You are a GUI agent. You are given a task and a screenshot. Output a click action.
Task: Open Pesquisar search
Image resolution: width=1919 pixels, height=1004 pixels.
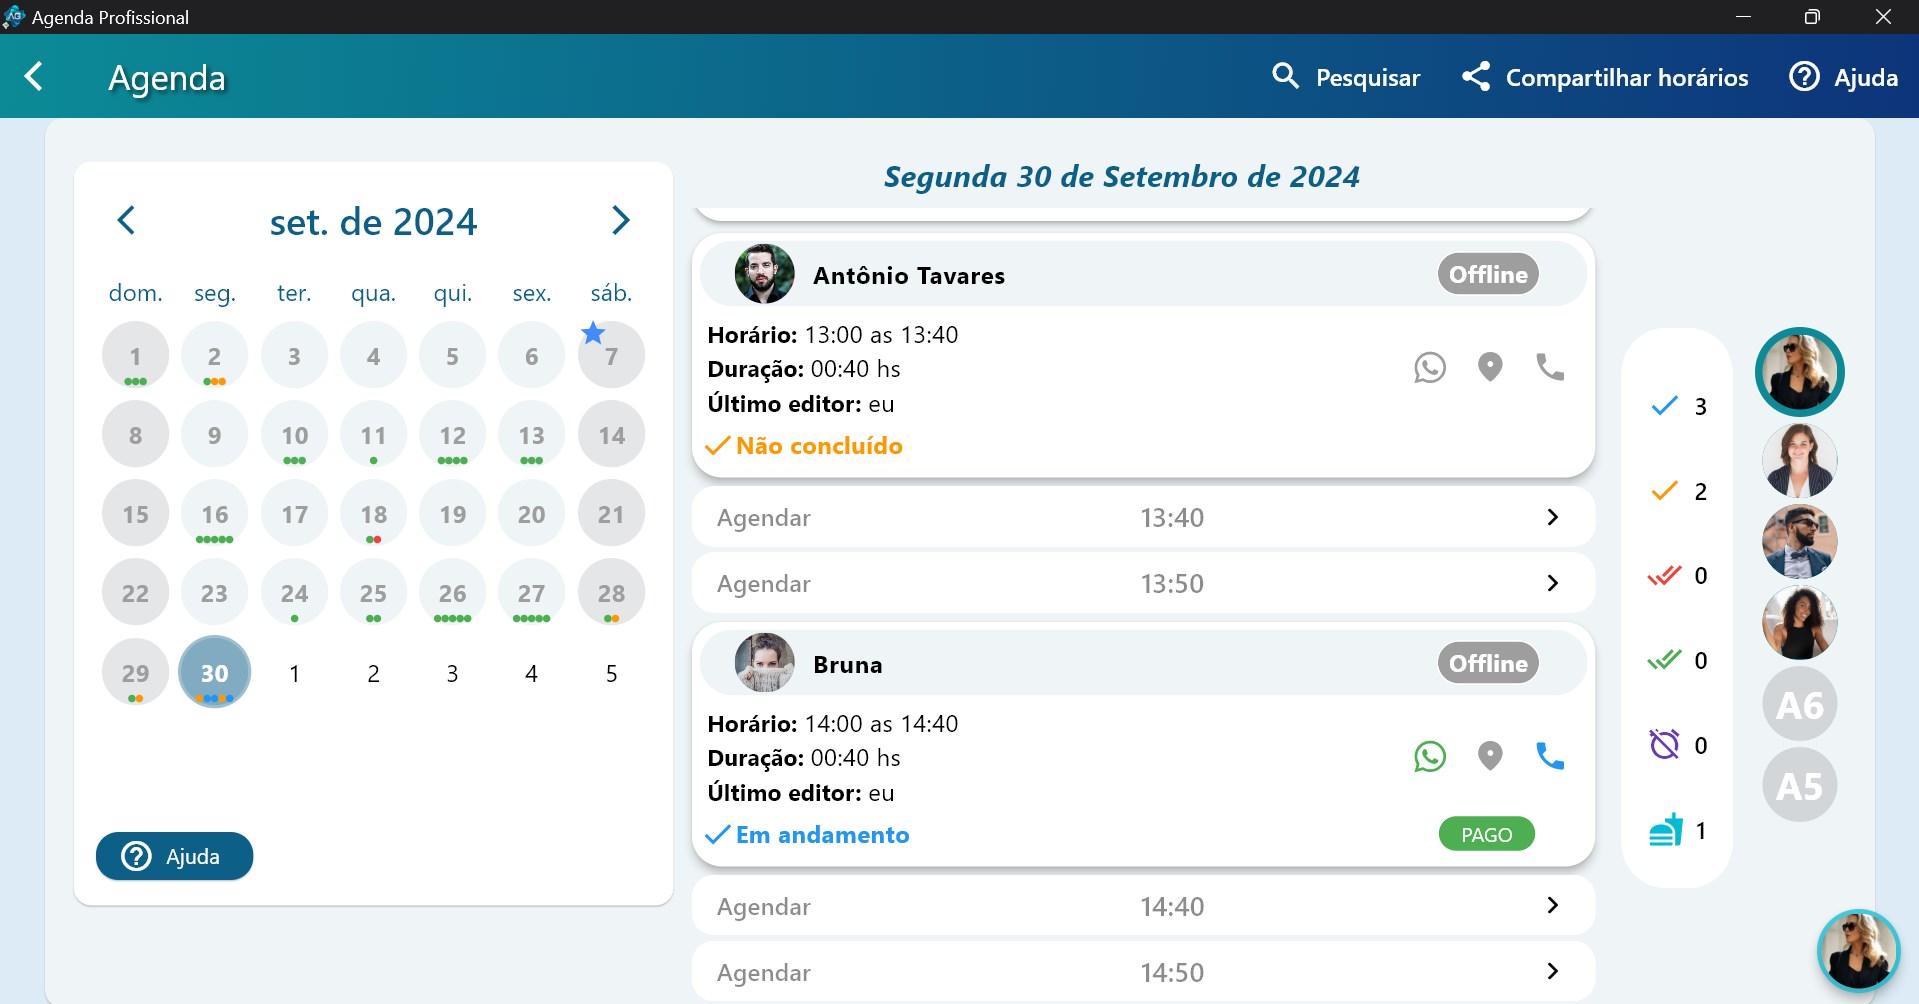click(1345, 77)
